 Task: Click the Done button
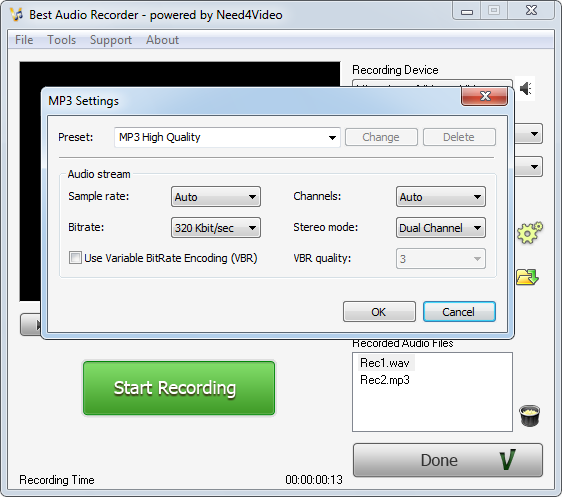tap(448, 460)
